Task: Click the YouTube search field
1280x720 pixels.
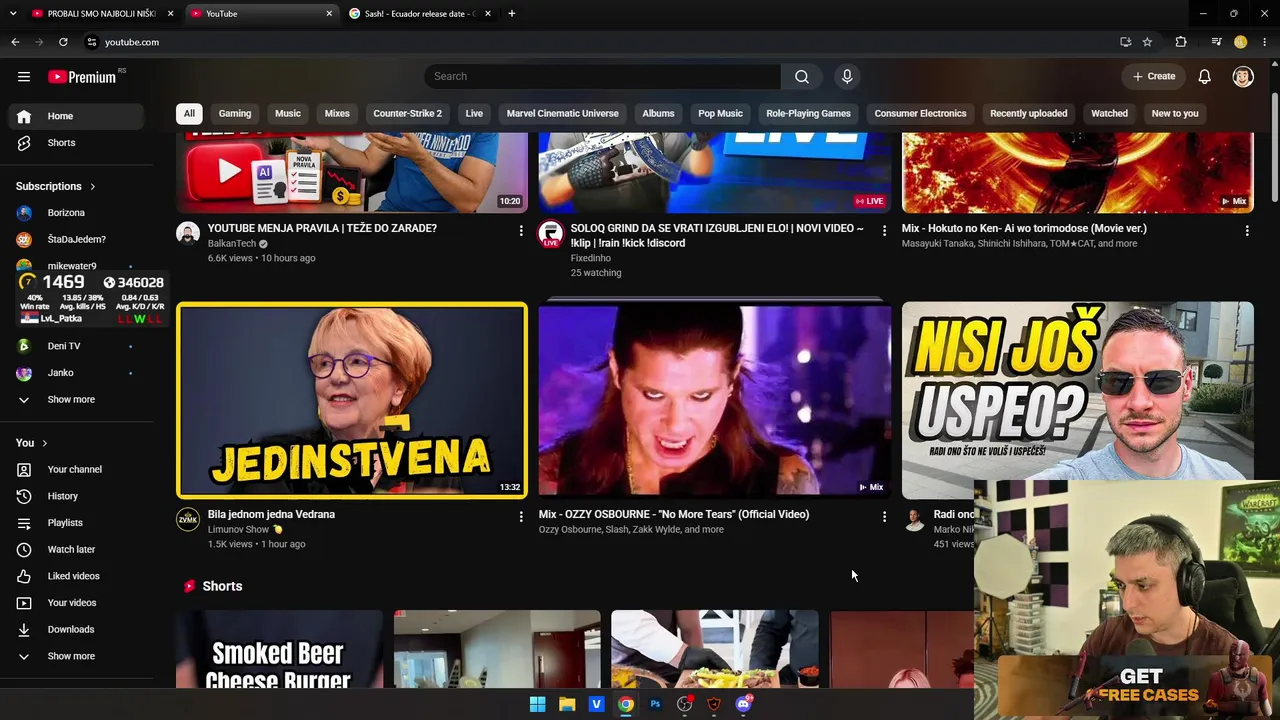Action: [x=603, y=76]
